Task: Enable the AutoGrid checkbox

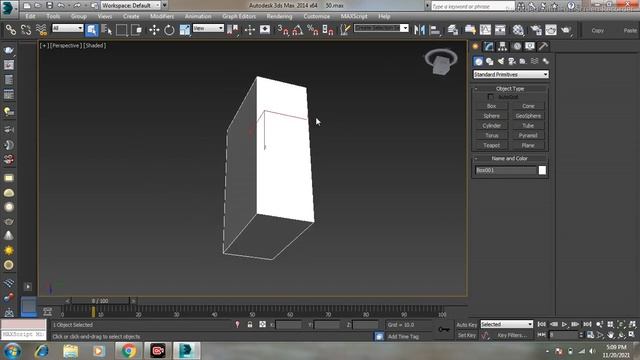Action: point(491,97)
